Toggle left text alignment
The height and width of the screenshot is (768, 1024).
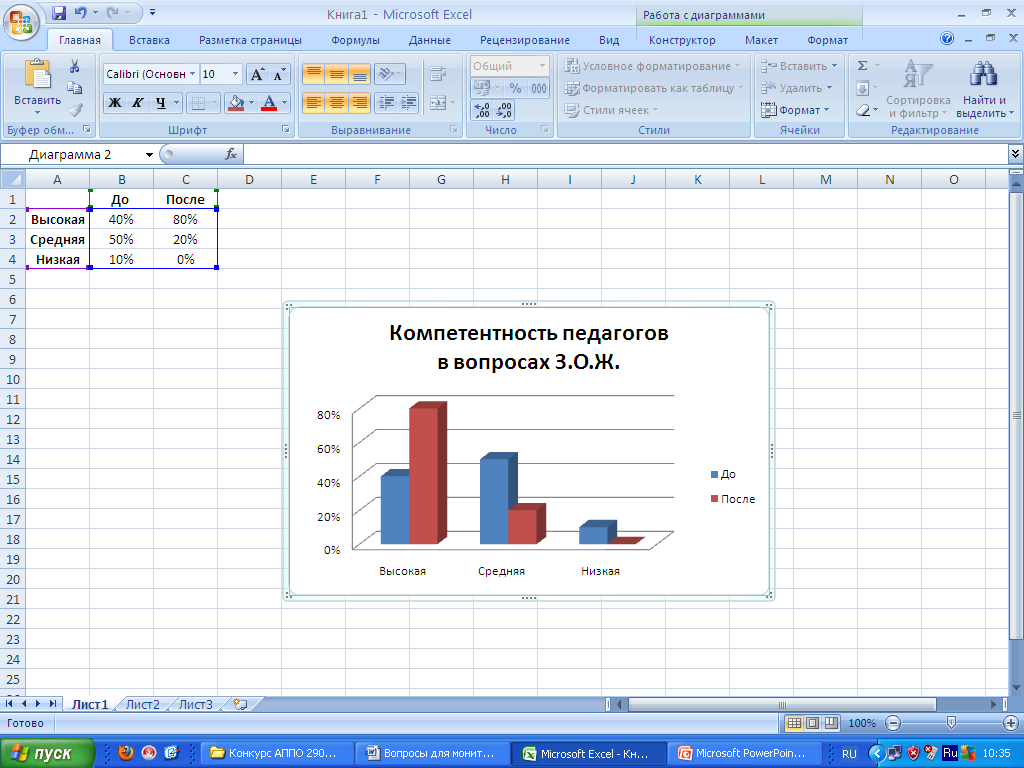click(x=314, y=103)
